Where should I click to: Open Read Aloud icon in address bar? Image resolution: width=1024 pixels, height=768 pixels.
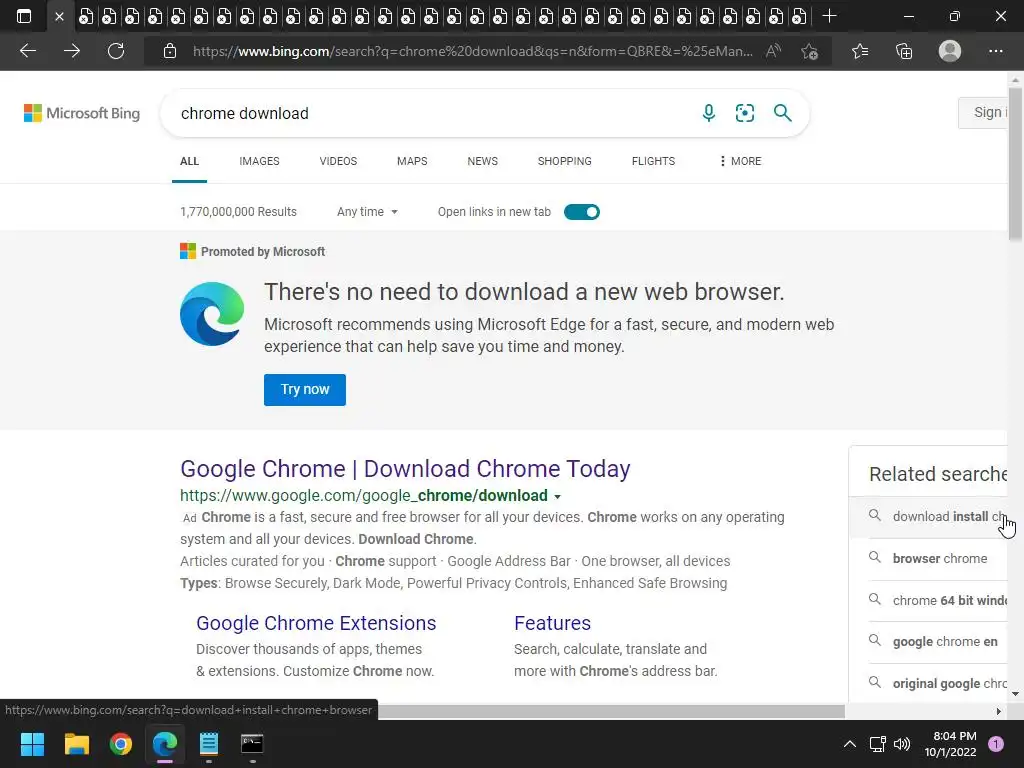click(773, 51)
